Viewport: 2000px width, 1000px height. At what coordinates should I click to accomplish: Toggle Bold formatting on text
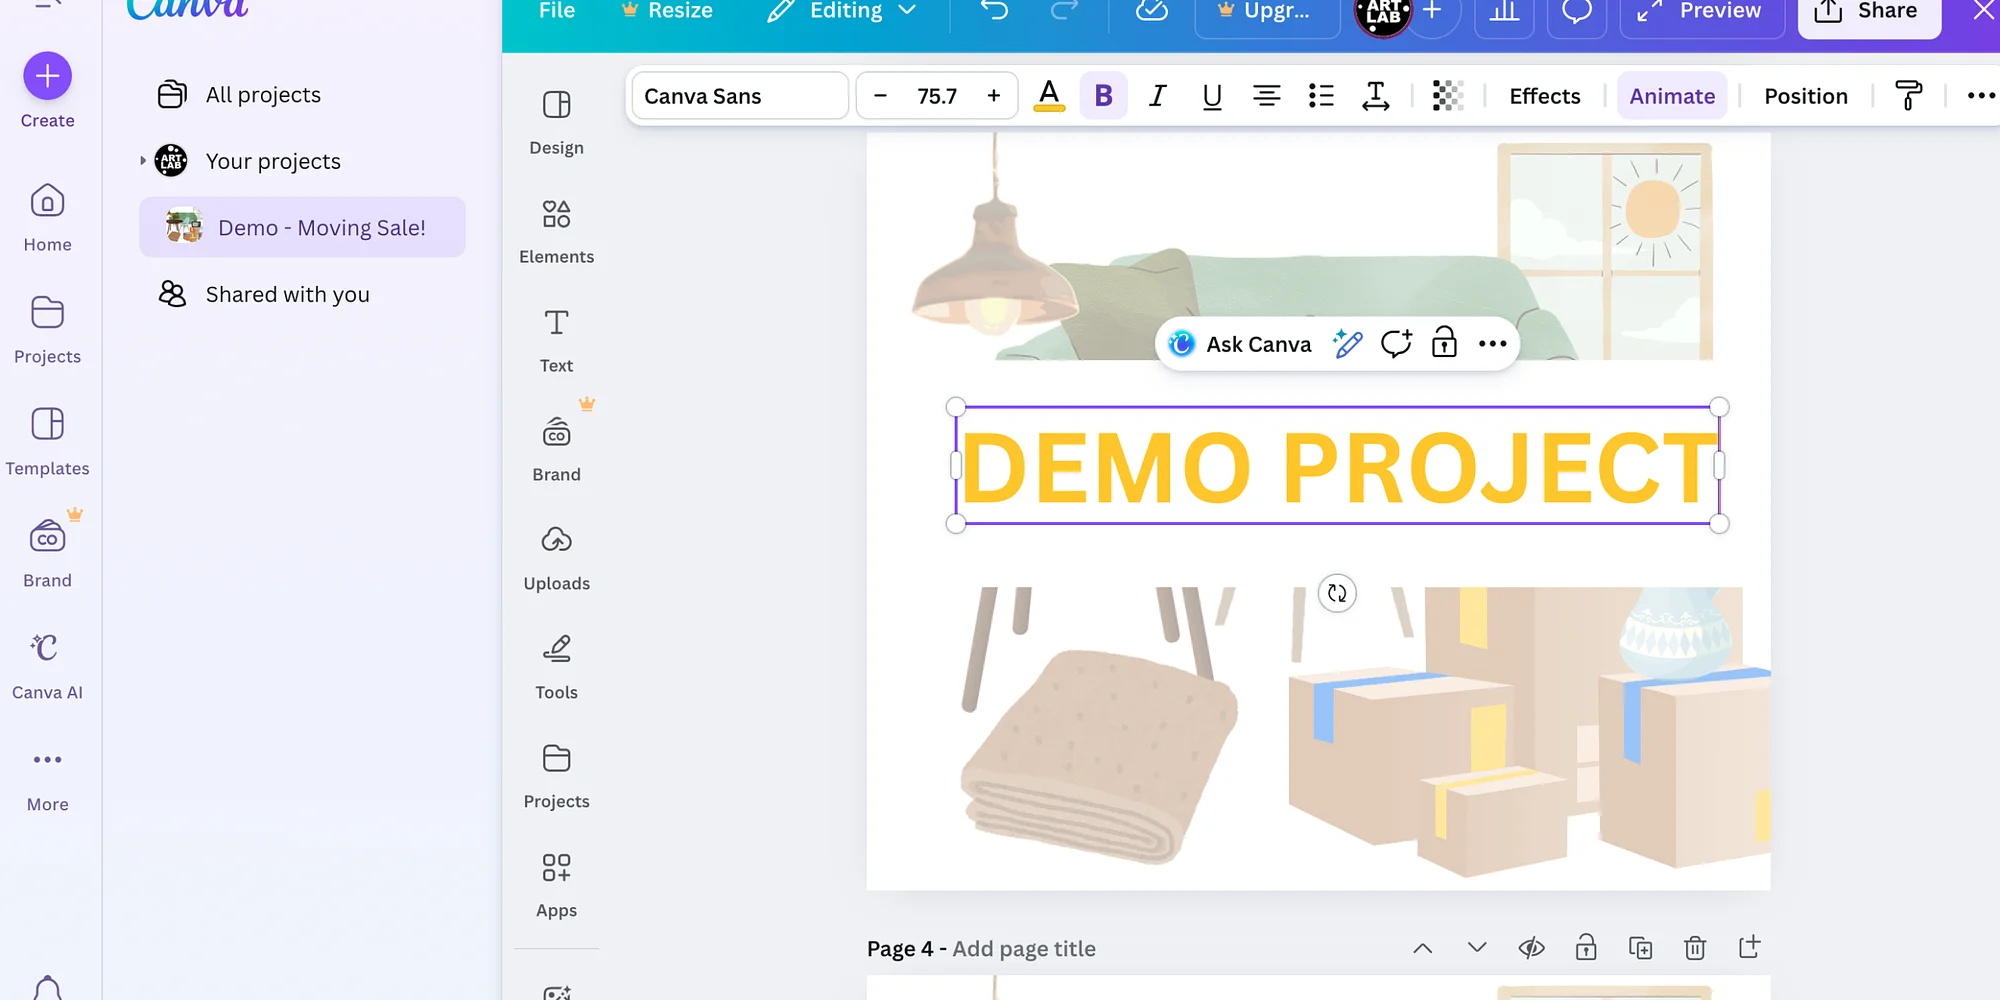pos(1103,96)
